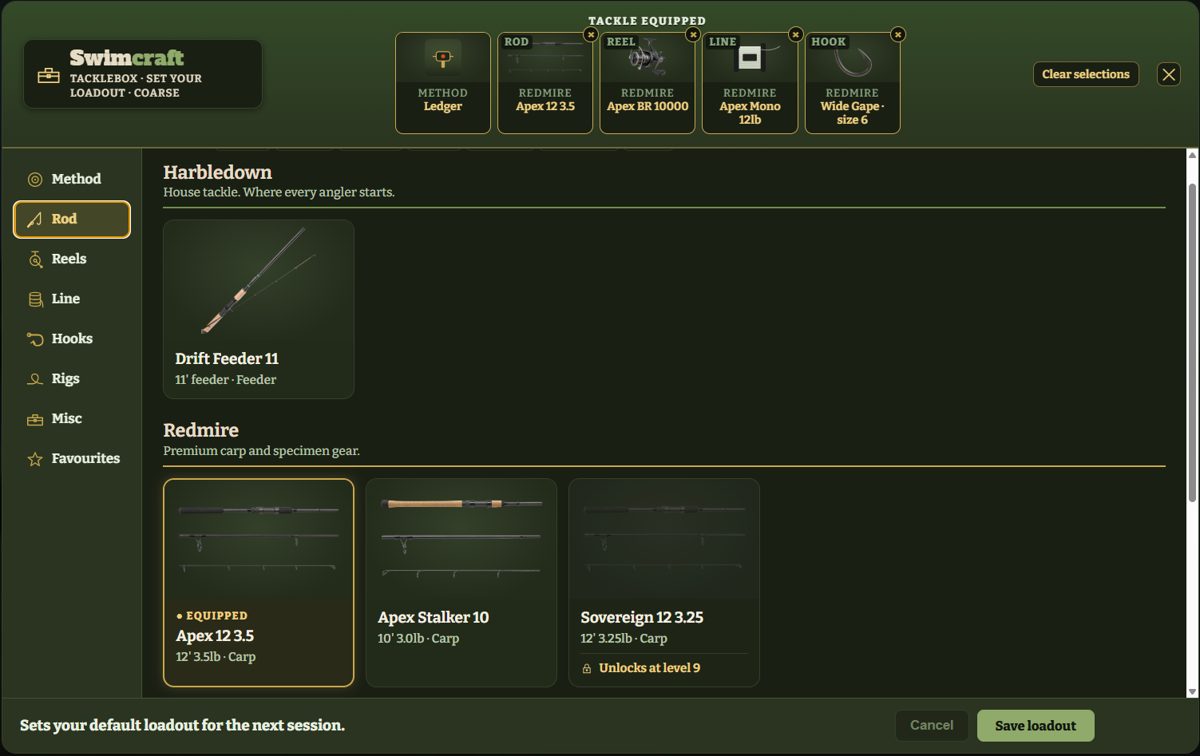Image resolution: width=1200 pixels, height=756 pixels.
Task: Open the Method category
Action: pyautogui.click(x=72, y=179)
